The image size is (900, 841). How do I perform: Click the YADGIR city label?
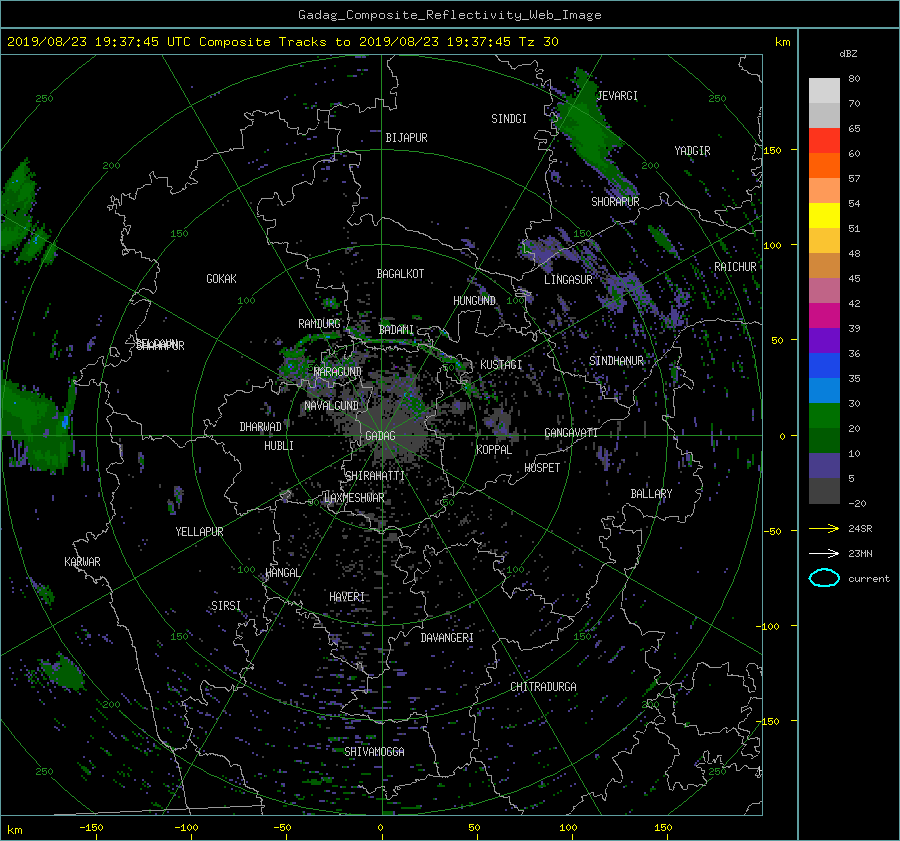[692, 151]
